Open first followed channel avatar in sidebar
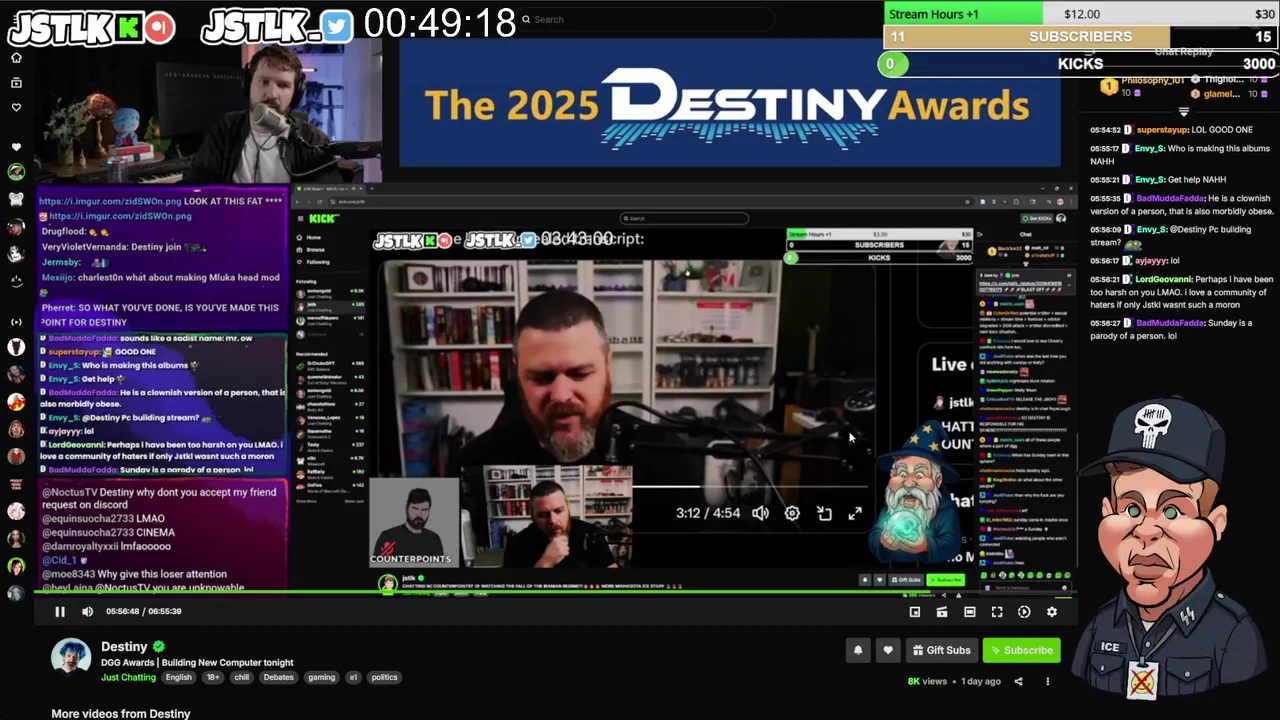 pos(16,172)
